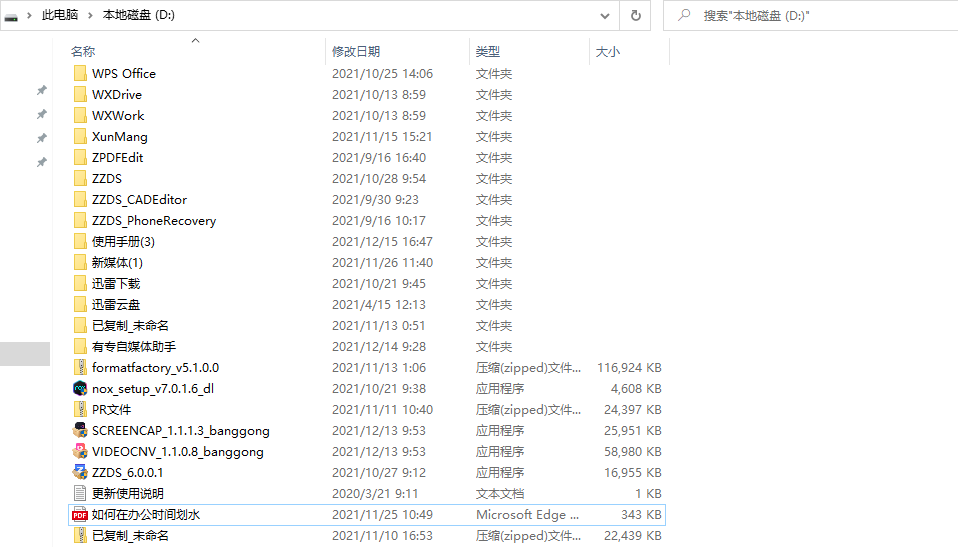Sort the list by 大小 column
958x548 pixels.
coord(608,52)
